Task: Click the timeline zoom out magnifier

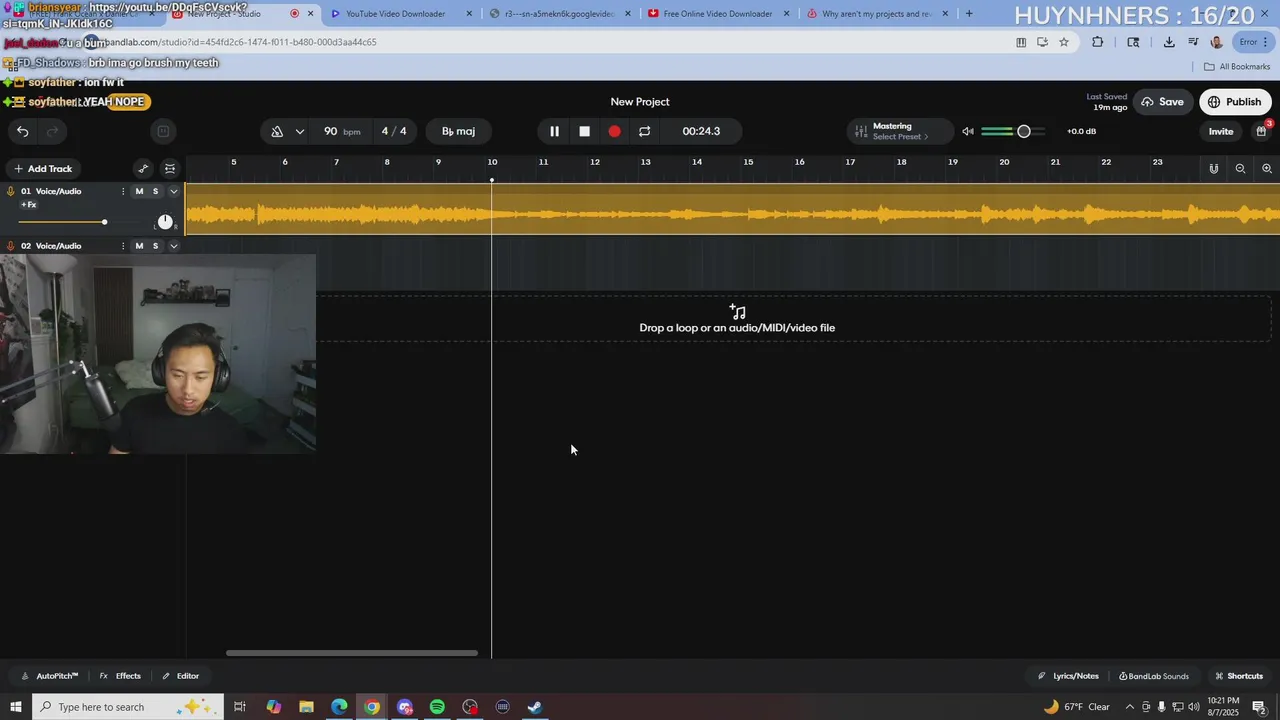Action: [x=1240, y=169]
